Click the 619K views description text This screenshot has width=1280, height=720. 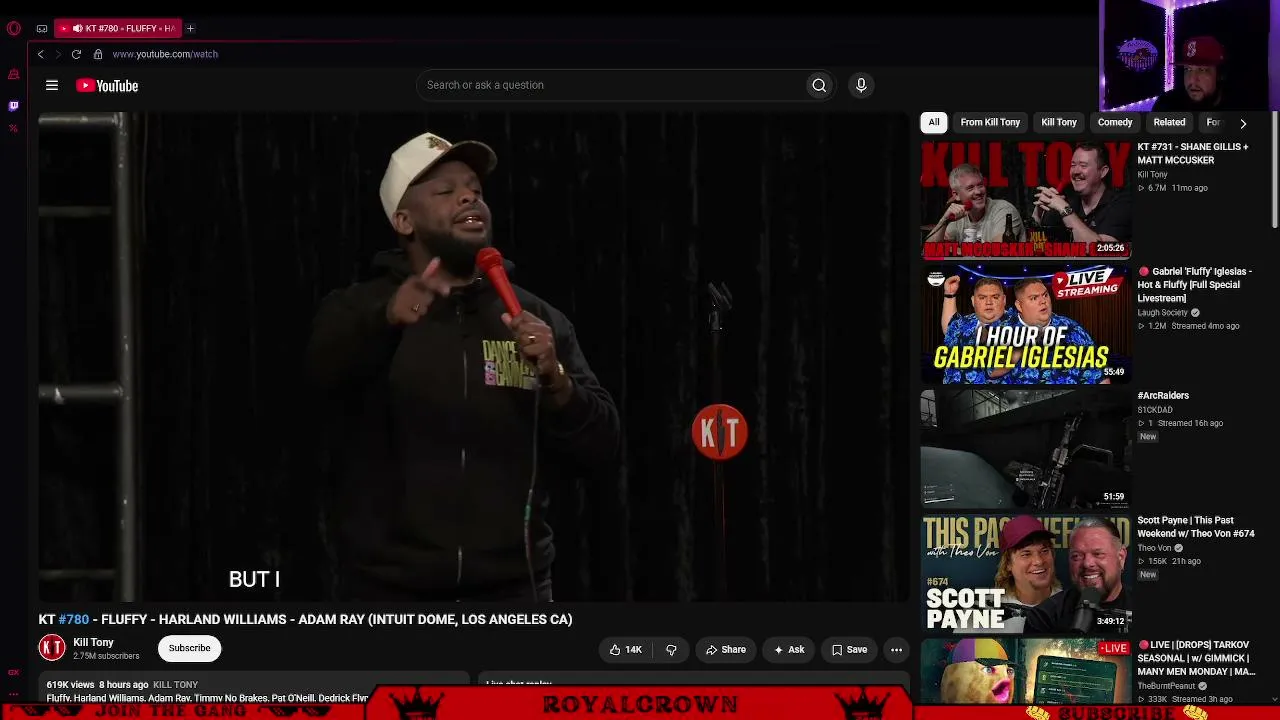click(x=69, y=685)
